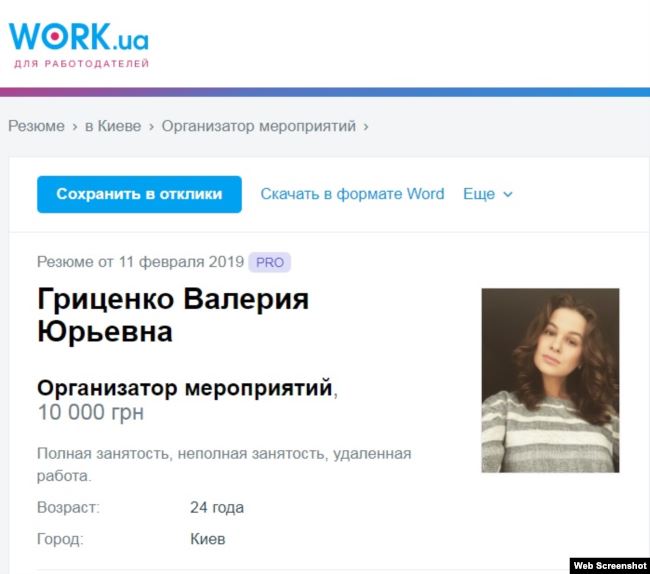The height and width of the screenshot is (574, 650).
Task: Click the 24 года age value
Action: click(217, 507)
